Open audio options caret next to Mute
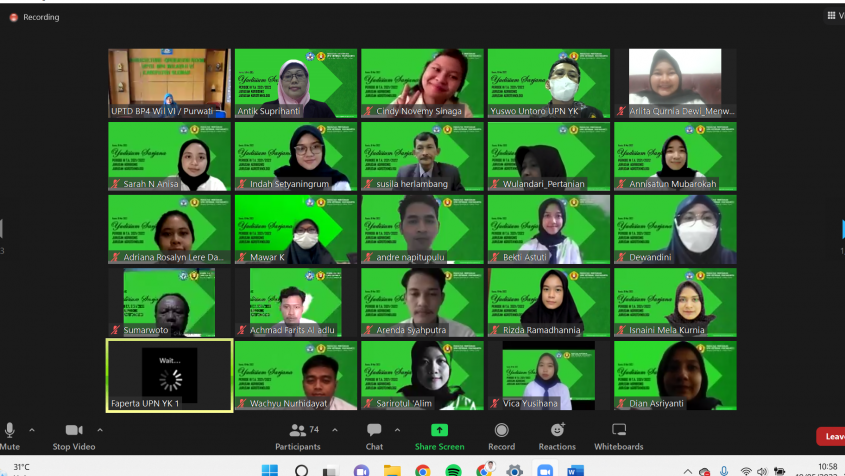 point(32,430)
